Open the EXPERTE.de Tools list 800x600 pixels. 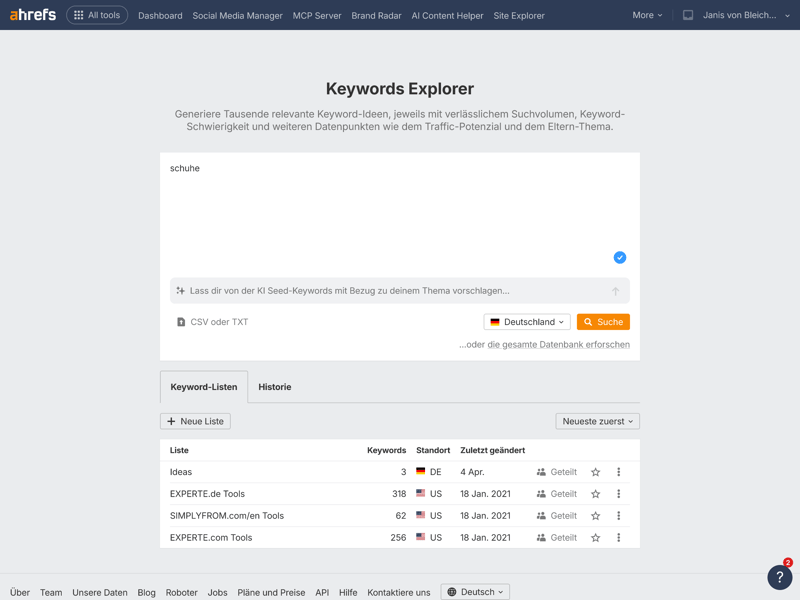tap(207, 494)
